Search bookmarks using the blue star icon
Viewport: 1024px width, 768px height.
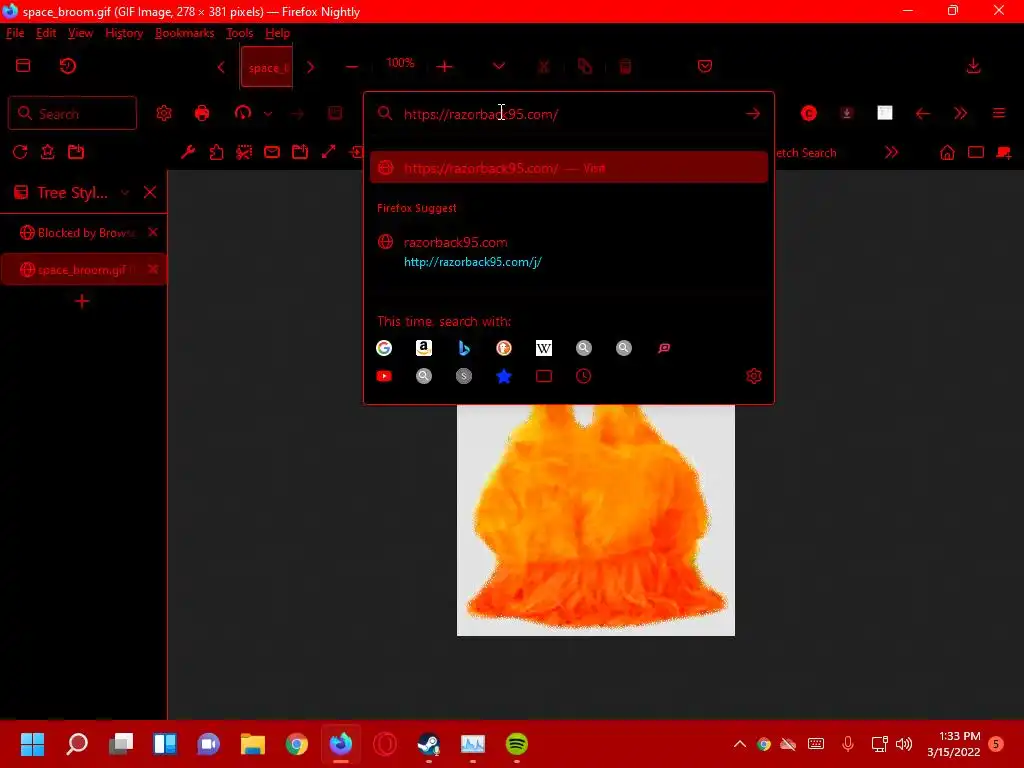click(504, 376)
